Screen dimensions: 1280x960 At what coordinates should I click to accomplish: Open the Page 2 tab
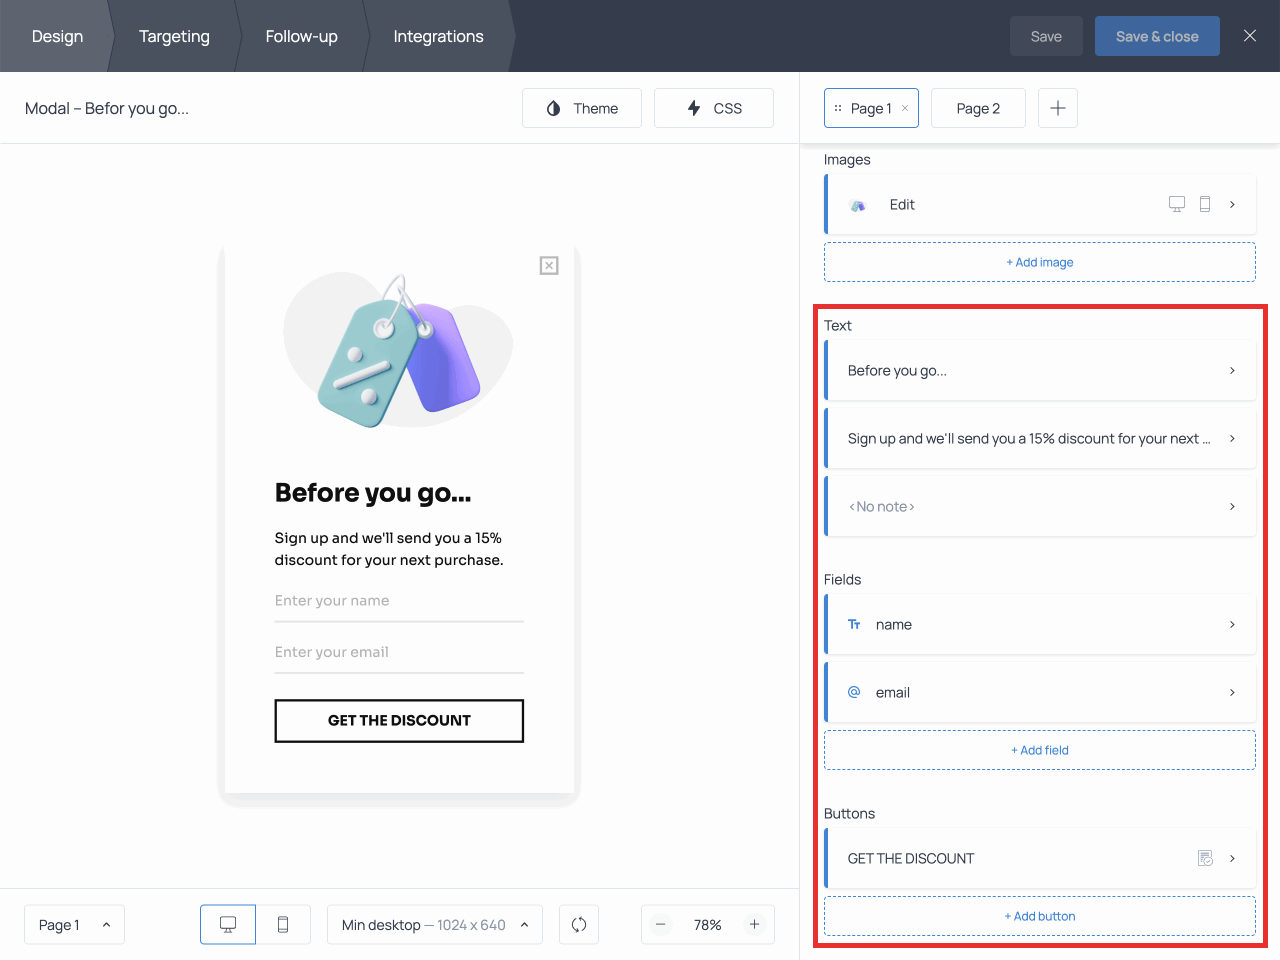click(978, 108)
